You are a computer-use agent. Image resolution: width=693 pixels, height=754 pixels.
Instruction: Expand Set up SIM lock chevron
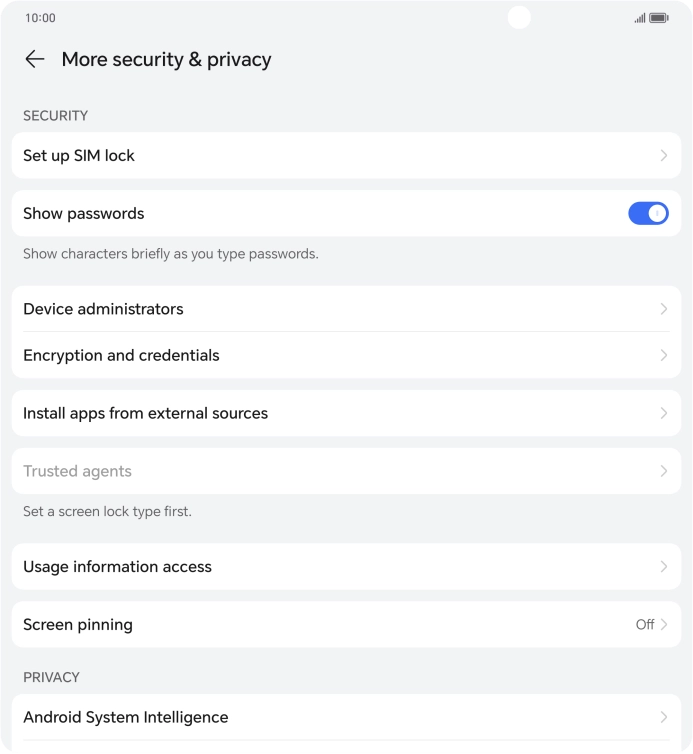pos(663,156)
